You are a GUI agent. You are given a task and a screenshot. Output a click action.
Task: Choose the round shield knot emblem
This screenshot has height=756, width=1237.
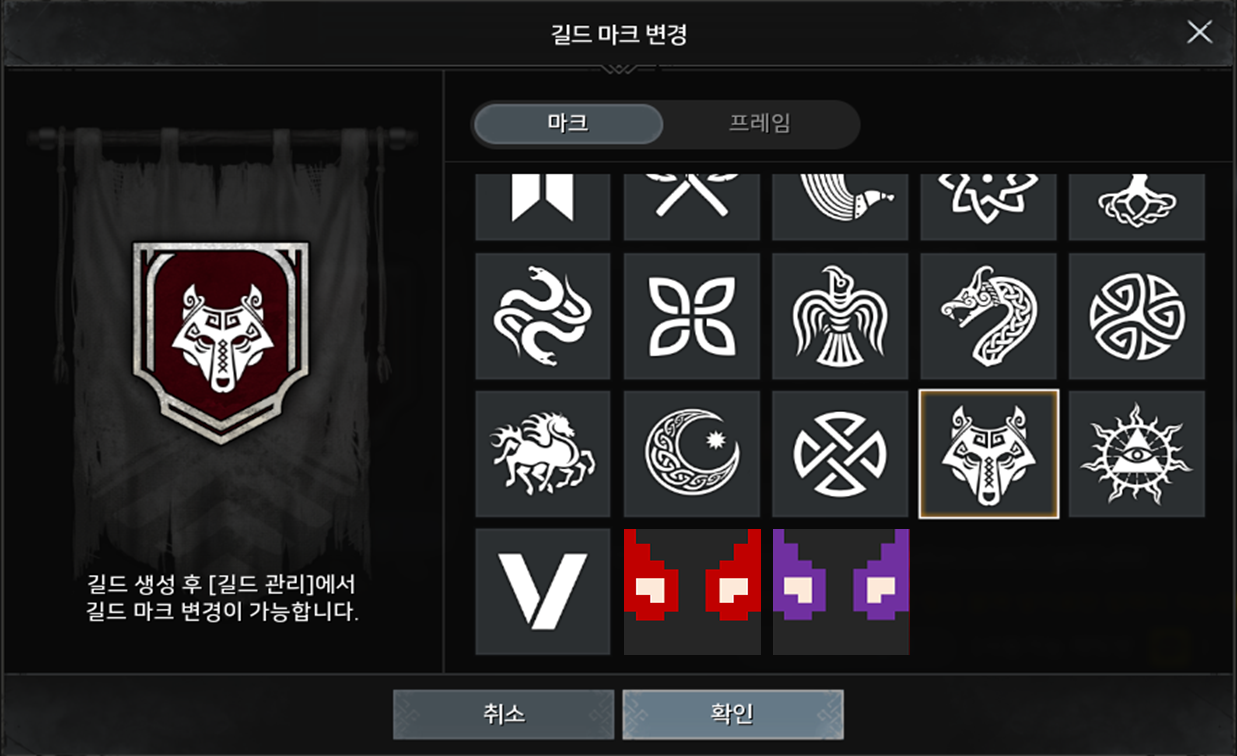(840, 454)
